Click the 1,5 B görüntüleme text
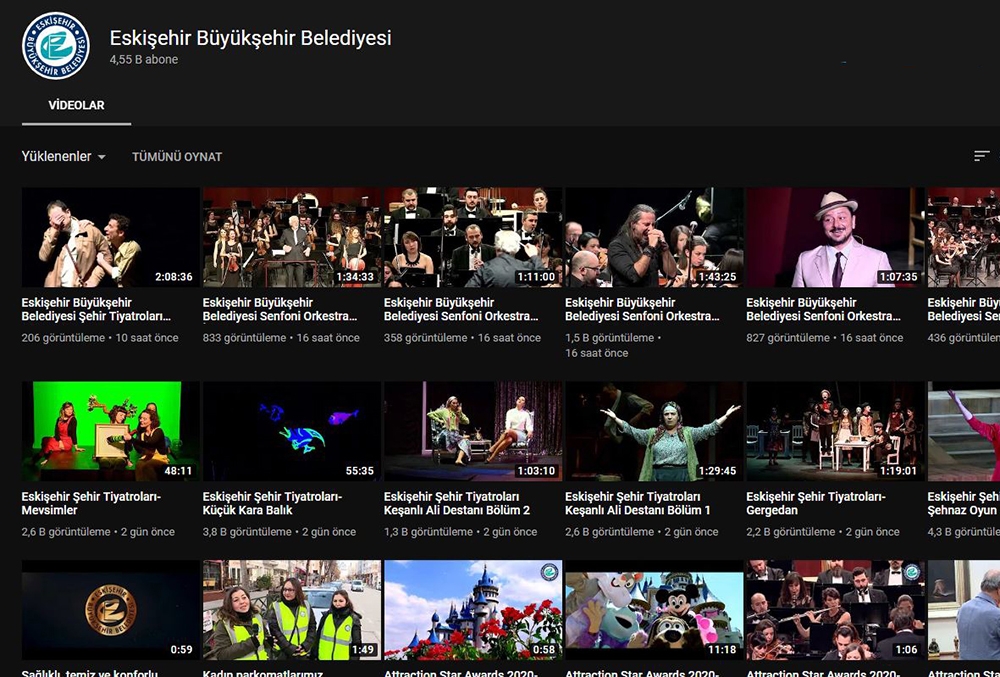The width and height of the screenshot is (1000, 677). point(610,338)
